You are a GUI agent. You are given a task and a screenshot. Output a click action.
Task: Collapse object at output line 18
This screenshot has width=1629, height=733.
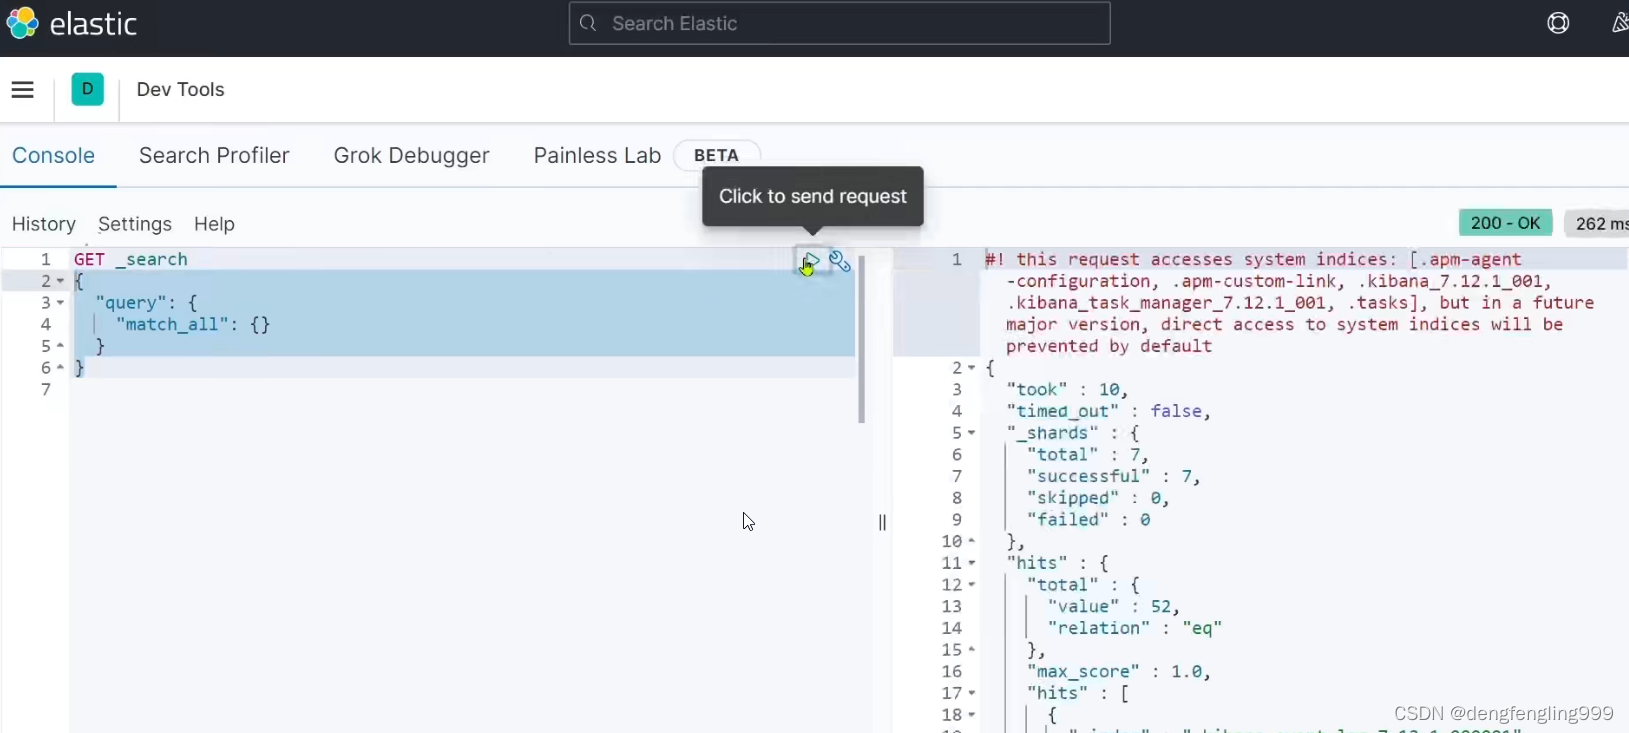(971, 715)
